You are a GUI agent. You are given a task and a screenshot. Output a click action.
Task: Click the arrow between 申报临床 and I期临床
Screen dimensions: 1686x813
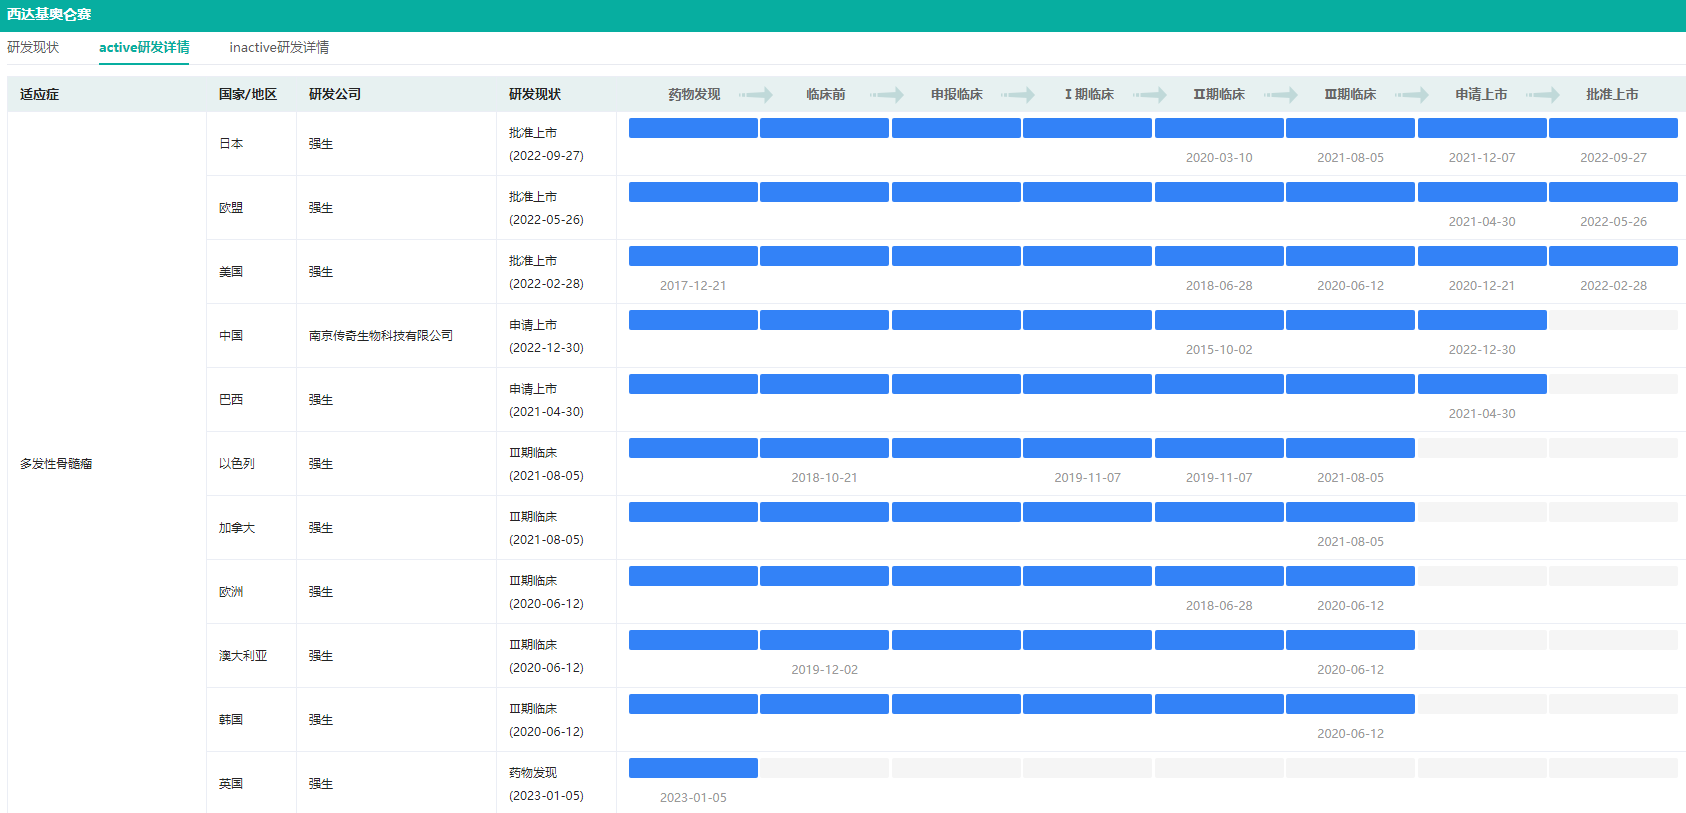click(x=1018, y=95)
